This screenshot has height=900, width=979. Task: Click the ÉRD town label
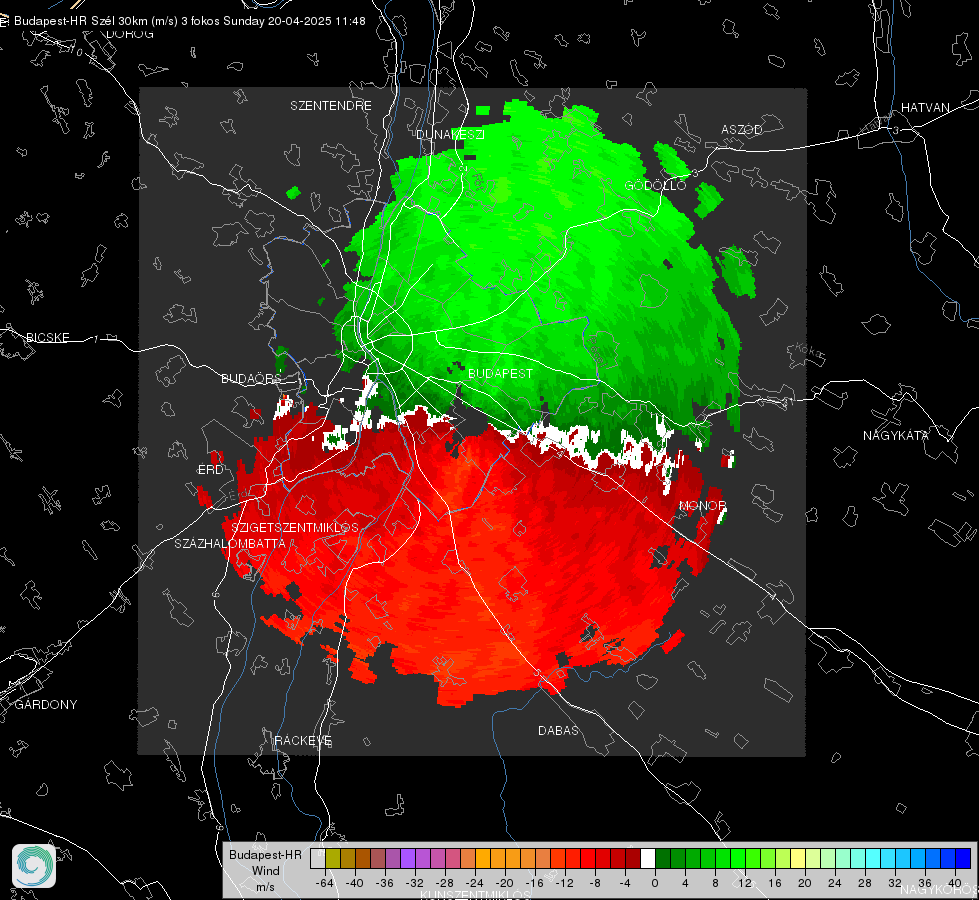point(210,470)
